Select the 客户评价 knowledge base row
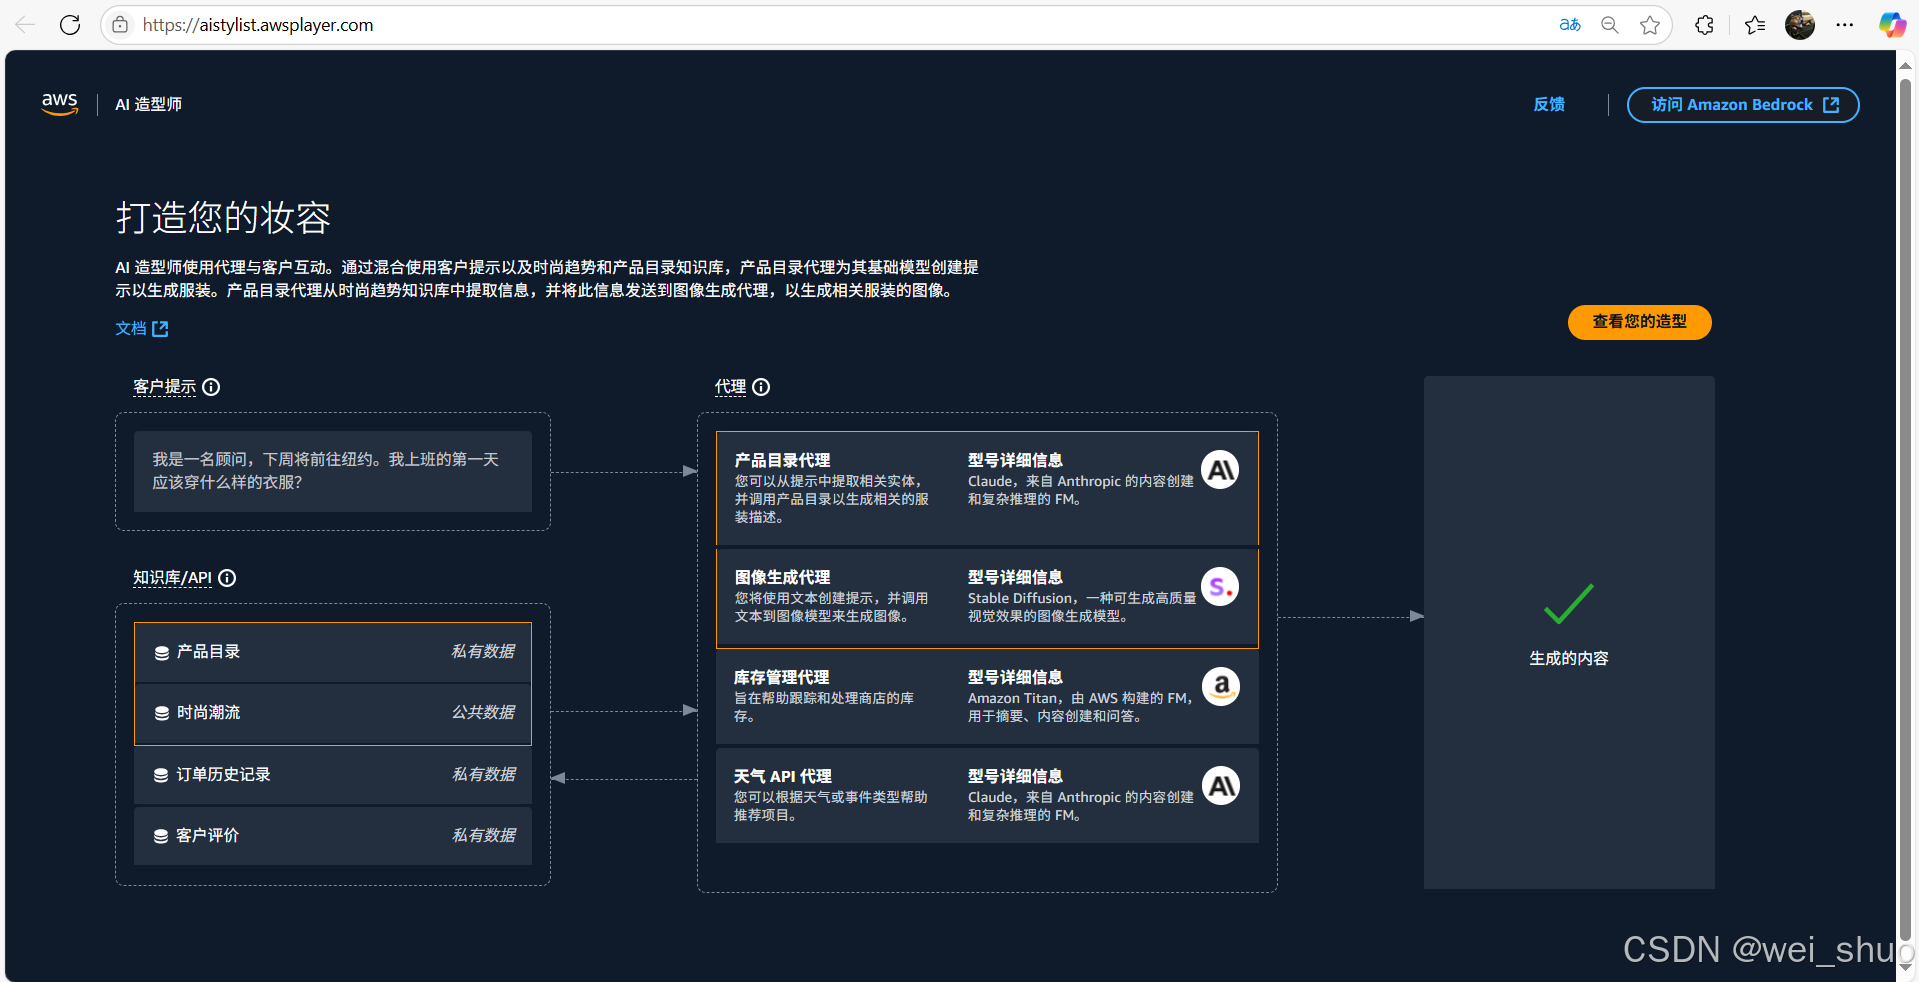Image resolution: width=1919 pixels, height=982 pixels. pos(333,836)
